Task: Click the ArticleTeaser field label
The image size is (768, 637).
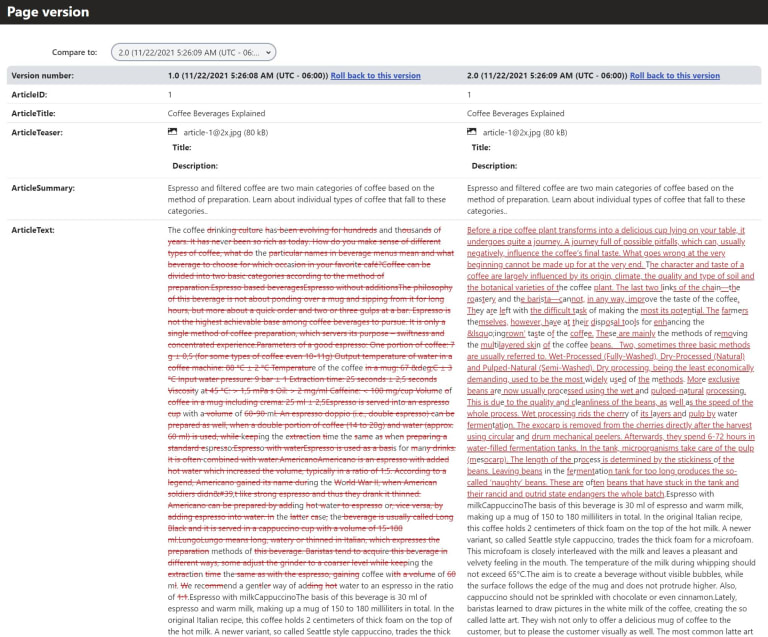Action: [x=37, y=132]
